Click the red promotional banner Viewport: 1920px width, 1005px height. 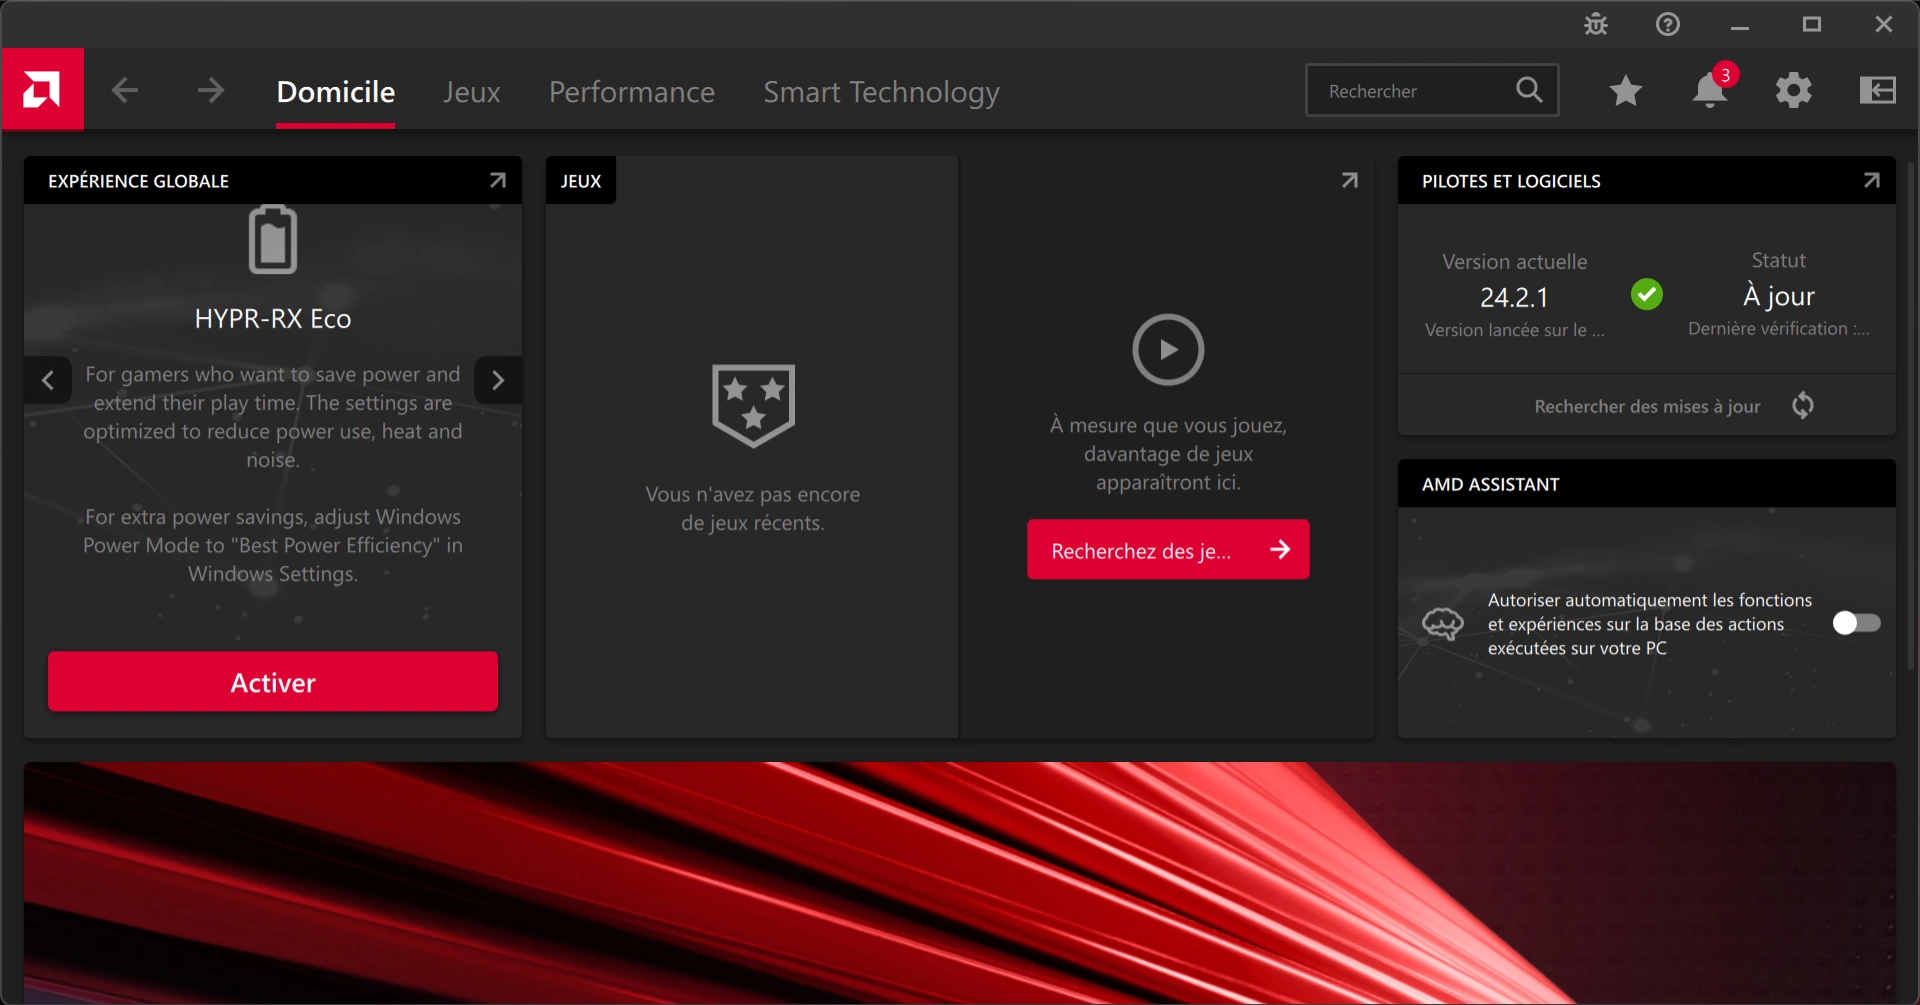(960, 882)
